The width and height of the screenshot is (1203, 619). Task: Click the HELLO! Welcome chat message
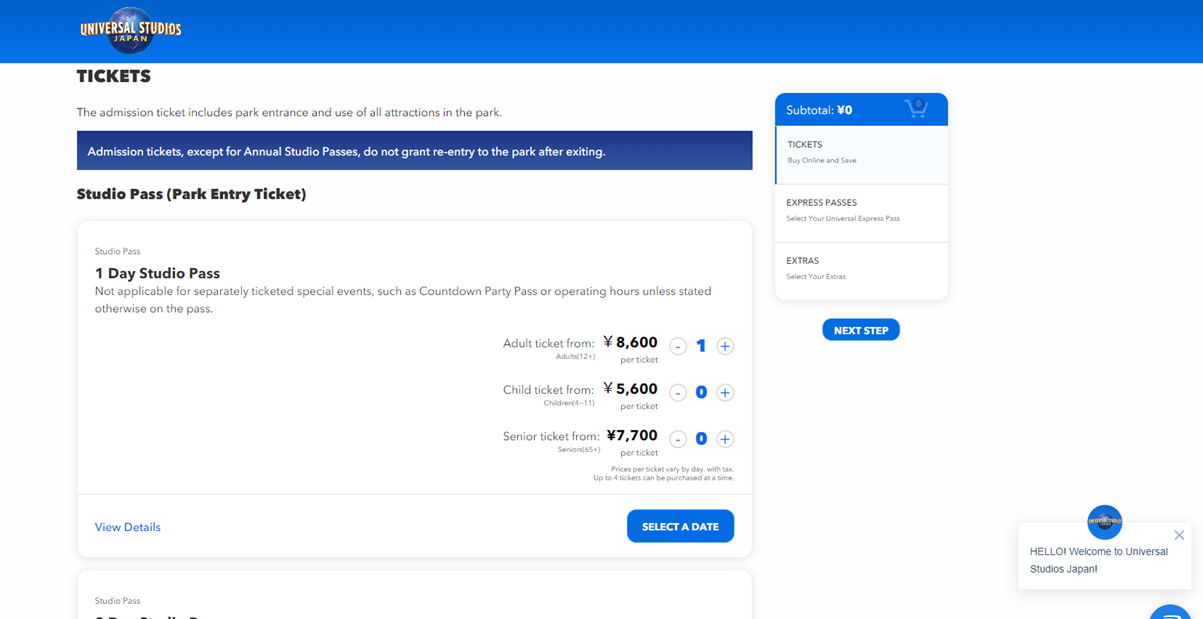coord(1099,560)
